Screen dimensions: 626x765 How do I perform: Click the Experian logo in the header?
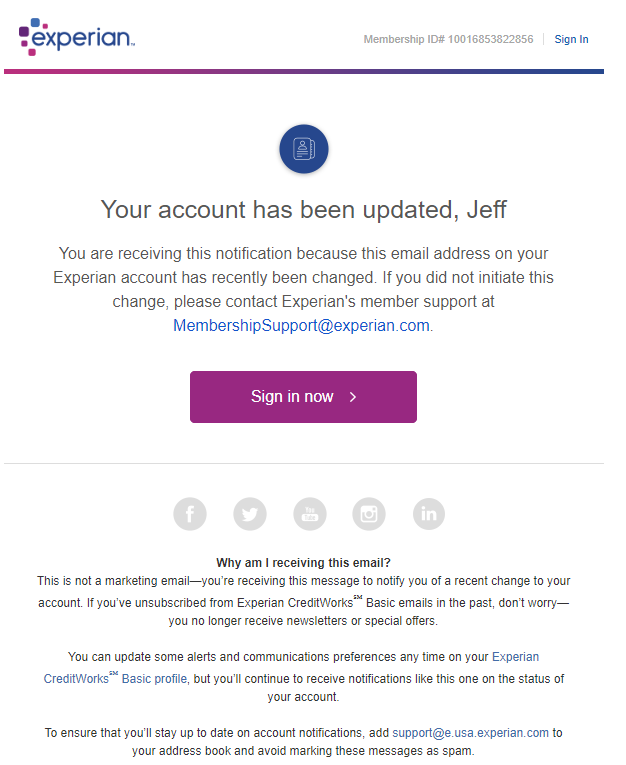point(77,37)
